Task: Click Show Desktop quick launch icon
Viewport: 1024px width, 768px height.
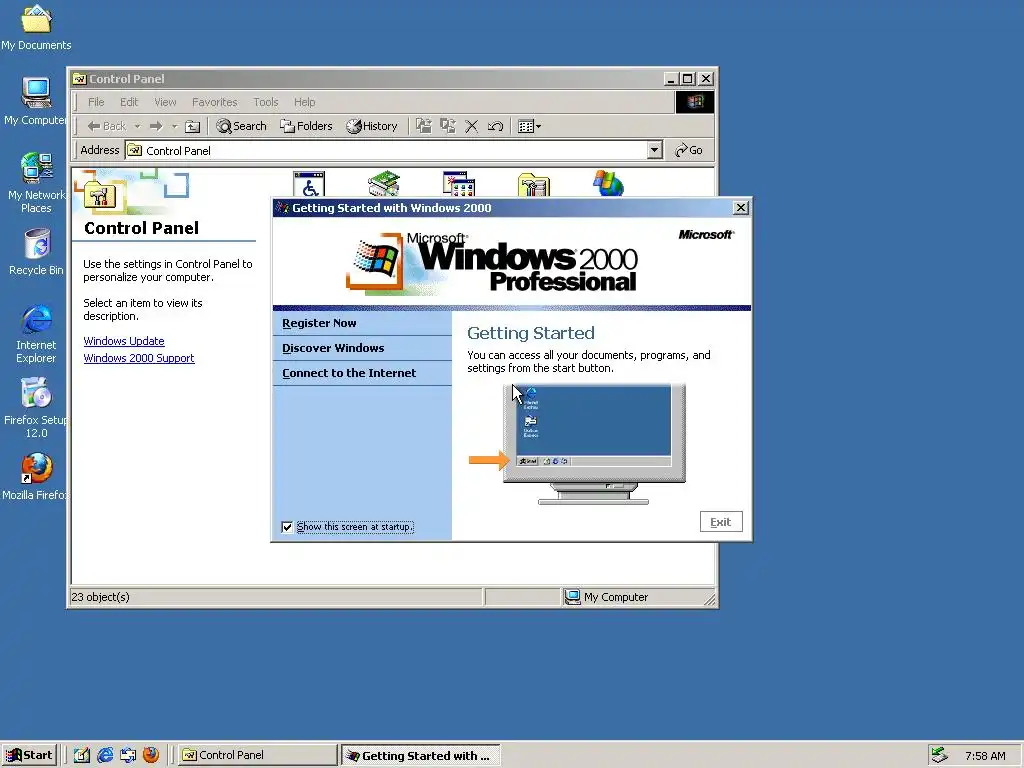Action: 82,755
